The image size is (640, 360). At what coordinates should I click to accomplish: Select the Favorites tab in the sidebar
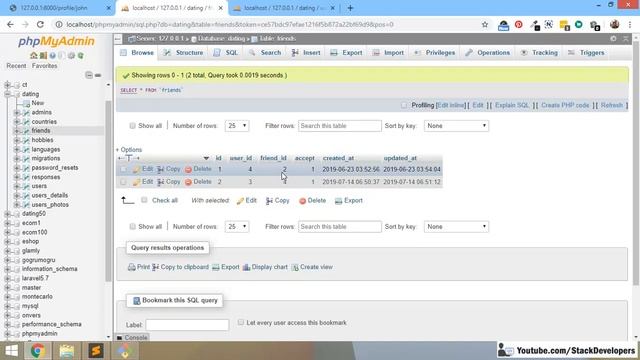coord(44,66)
